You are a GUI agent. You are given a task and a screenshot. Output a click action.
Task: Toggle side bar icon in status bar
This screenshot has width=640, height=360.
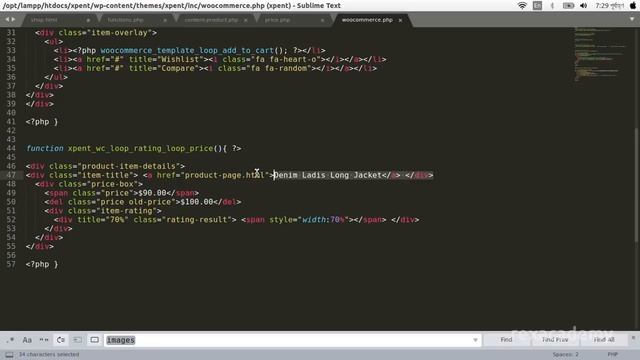9,354
